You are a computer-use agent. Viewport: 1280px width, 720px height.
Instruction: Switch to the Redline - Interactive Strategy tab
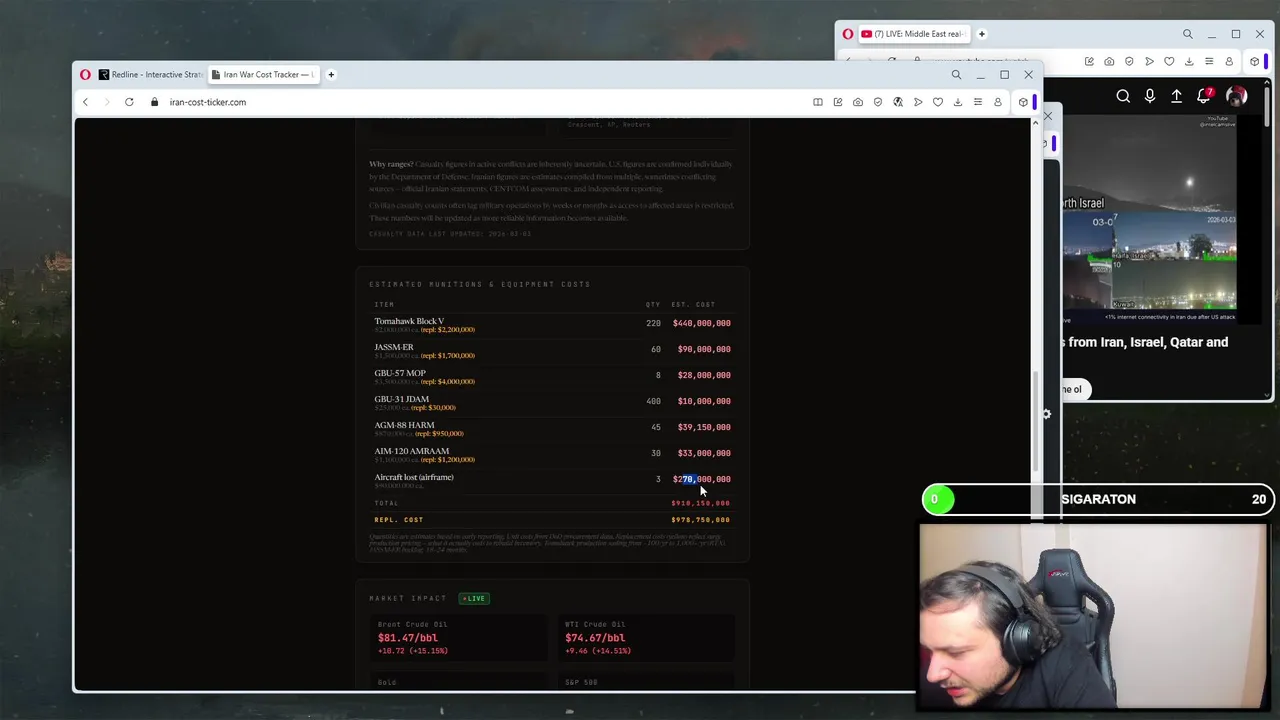coord(149,74)
